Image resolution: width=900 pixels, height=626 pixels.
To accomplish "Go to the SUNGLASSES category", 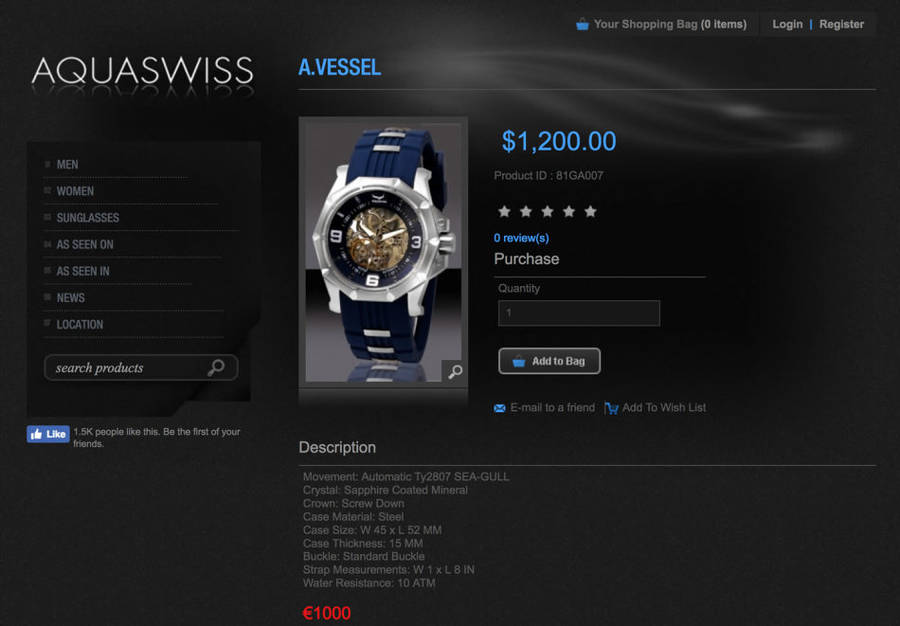I will pyautogui.click(x=88, y=217).
